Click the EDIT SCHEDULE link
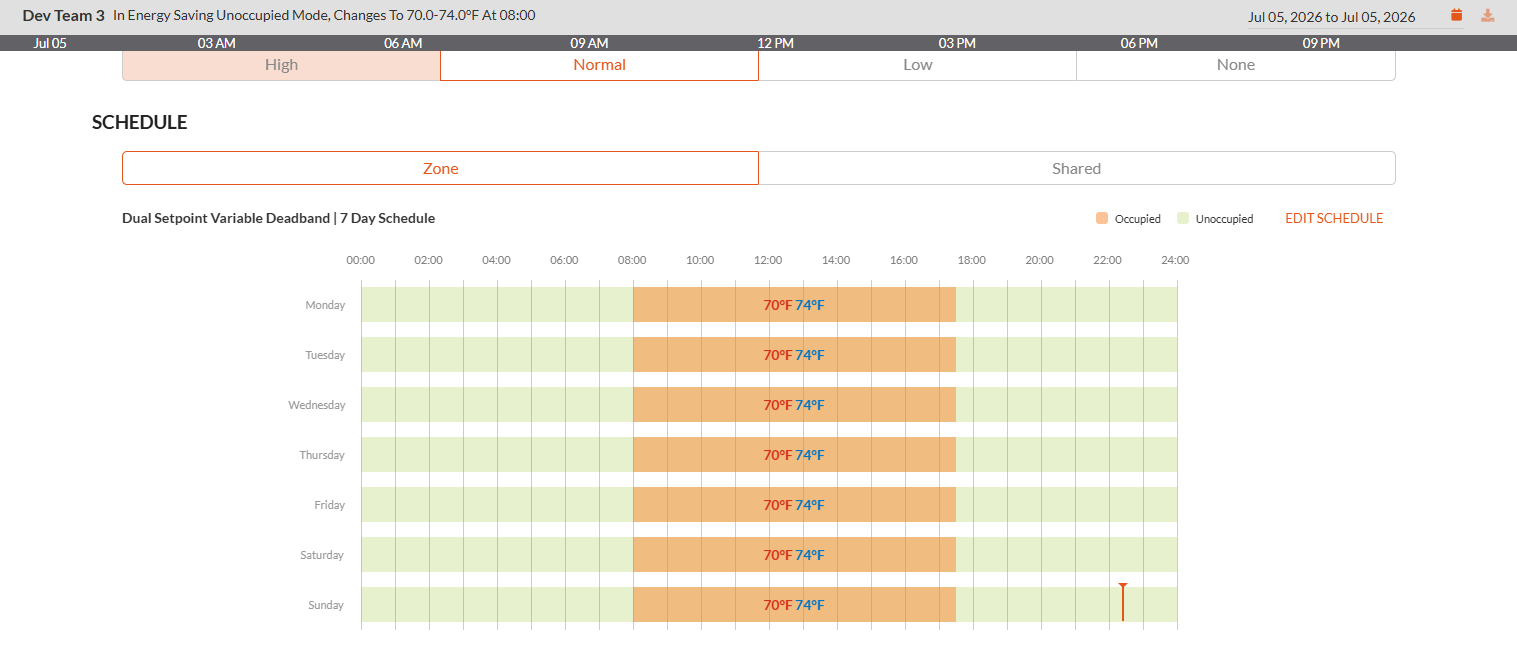The width and height of the screenshot is (1517, 655). click(x=1334, y=218)
